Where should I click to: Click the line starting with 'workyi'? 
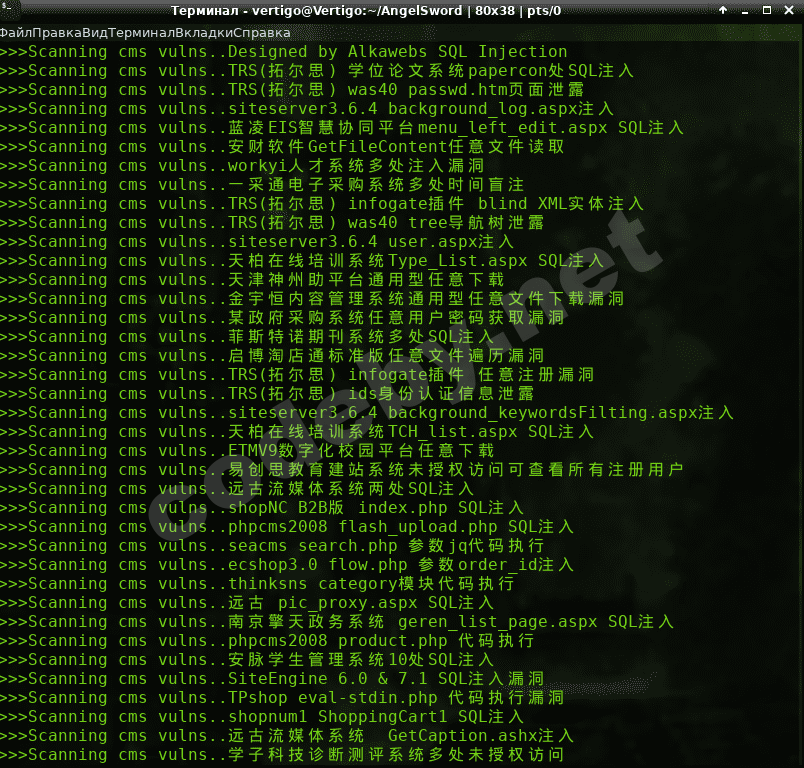click(242, 166)
